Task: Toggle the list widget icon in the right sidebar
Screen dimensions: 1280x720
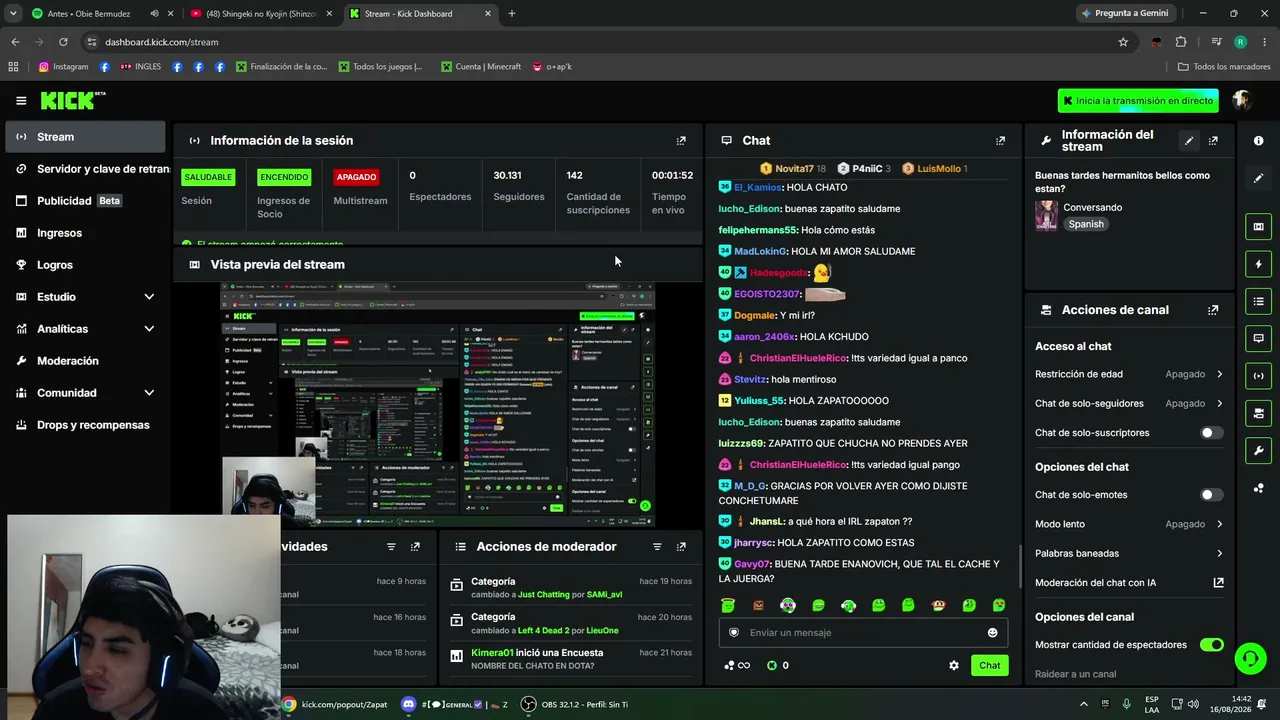Action: pyautogui.click(x=1259, y=301)
